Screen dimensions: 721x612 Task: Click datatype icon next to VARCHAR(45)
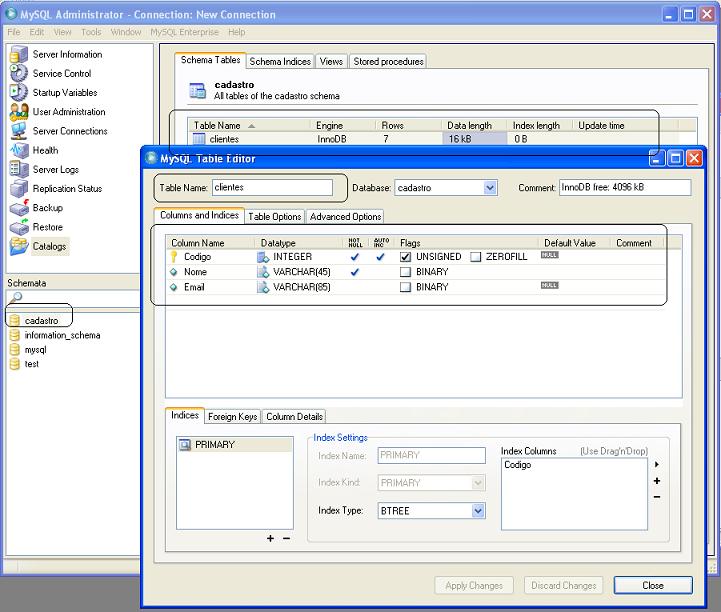tap(263, 272)
